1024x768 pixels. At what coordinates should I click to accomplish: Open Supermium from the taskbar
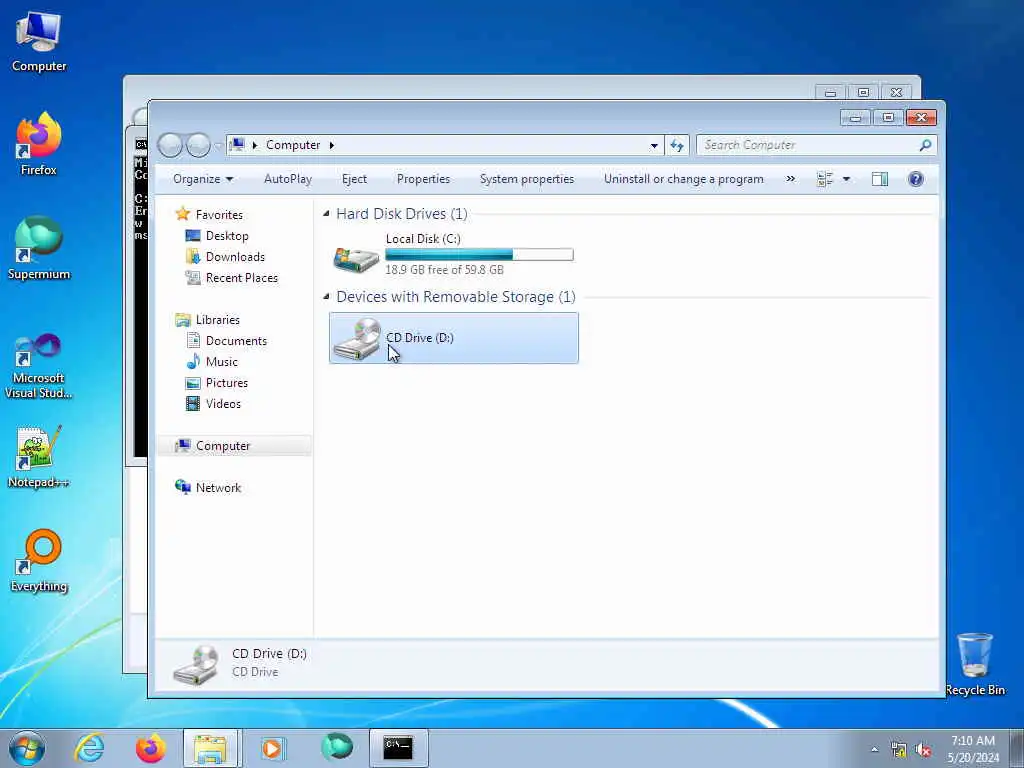point(336,747)
